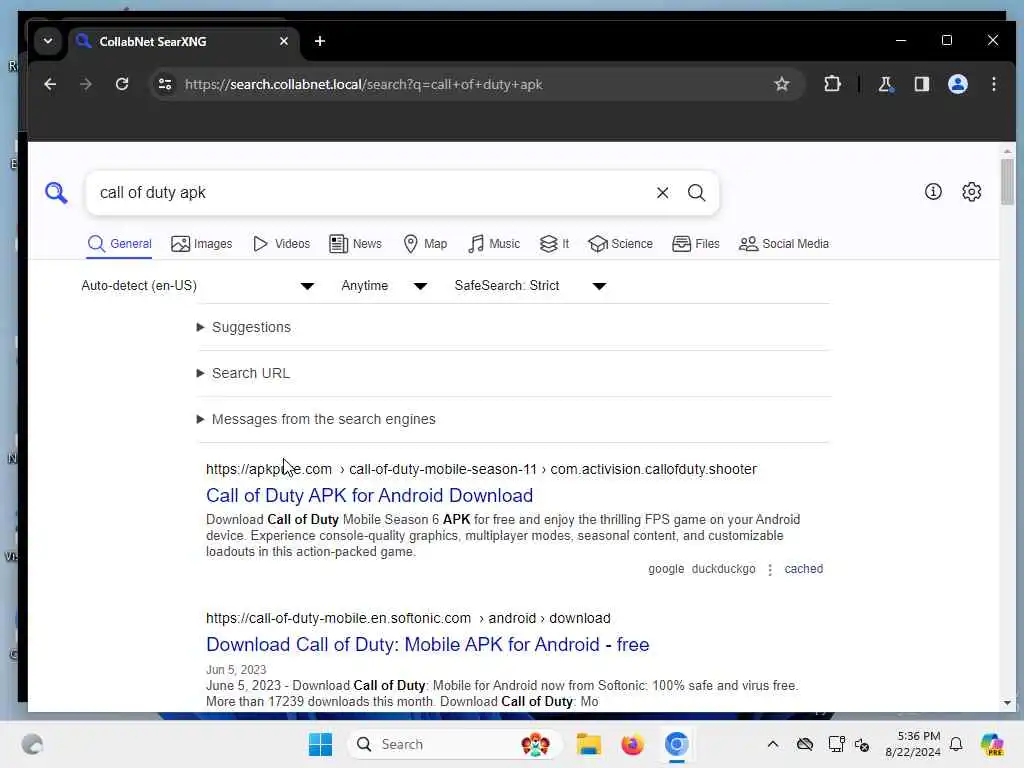1024x768 pixels.
Task: Click the browser address bar URL
Action: click(x=364, y=84)
